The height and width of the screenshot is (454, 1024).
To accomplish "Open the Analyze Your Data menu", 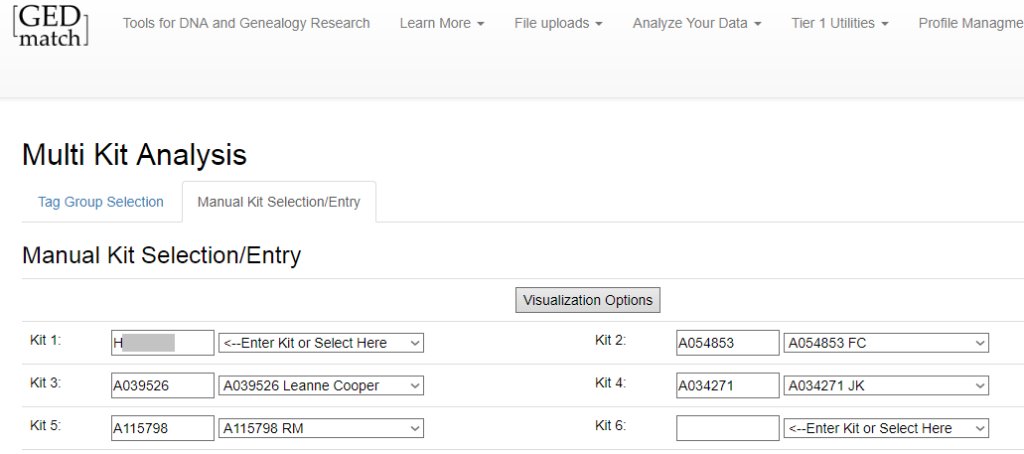I will click(x=697, y=24).
